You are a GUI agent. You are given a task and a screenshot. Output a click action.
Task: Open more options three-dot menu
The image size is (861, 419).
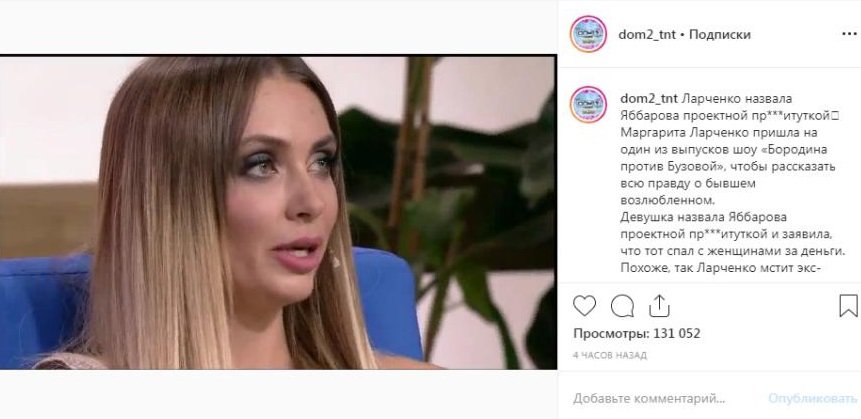(x=849, y=35)
